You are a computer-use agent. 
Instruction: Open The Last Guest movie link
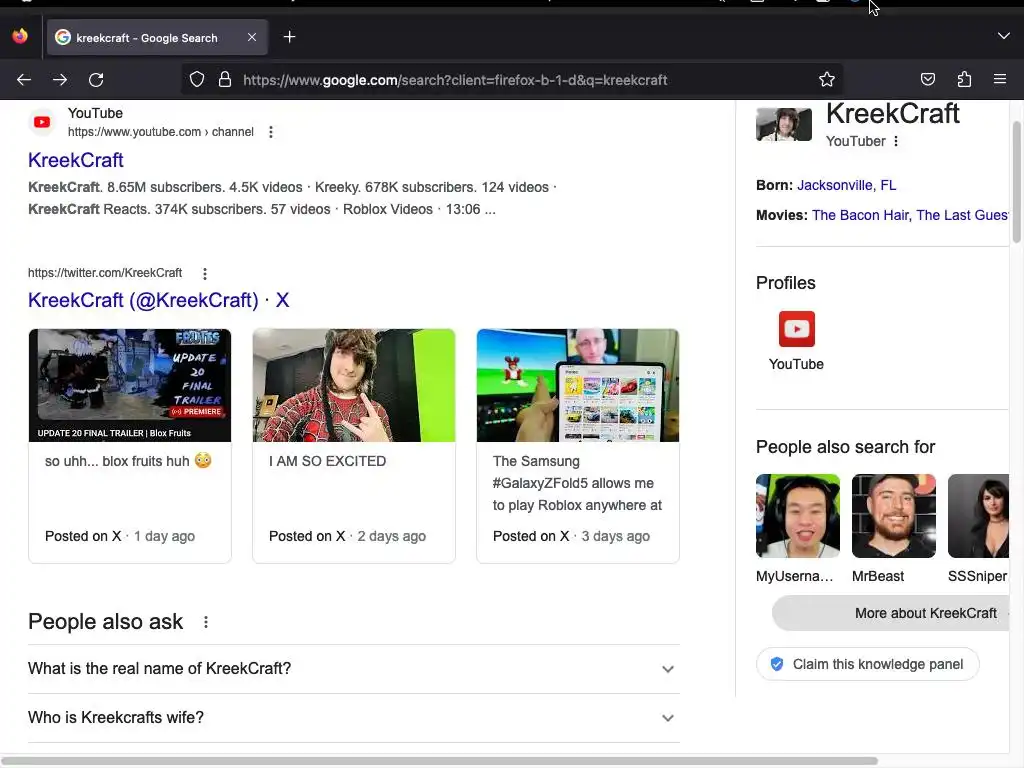tap(963, 216)
